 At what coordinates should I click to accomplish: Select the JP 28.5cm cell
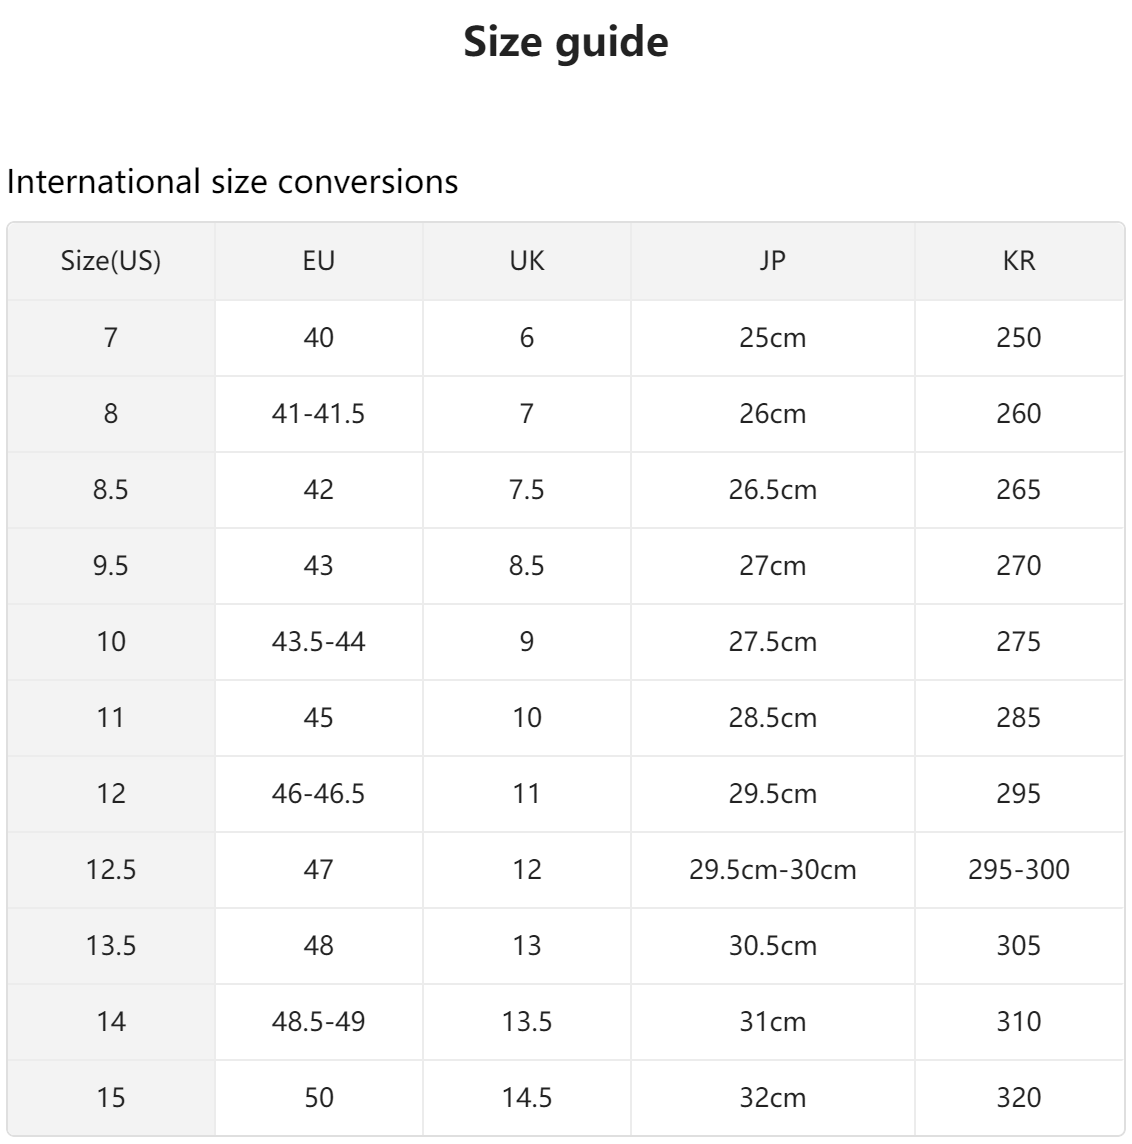coord(772,717)
